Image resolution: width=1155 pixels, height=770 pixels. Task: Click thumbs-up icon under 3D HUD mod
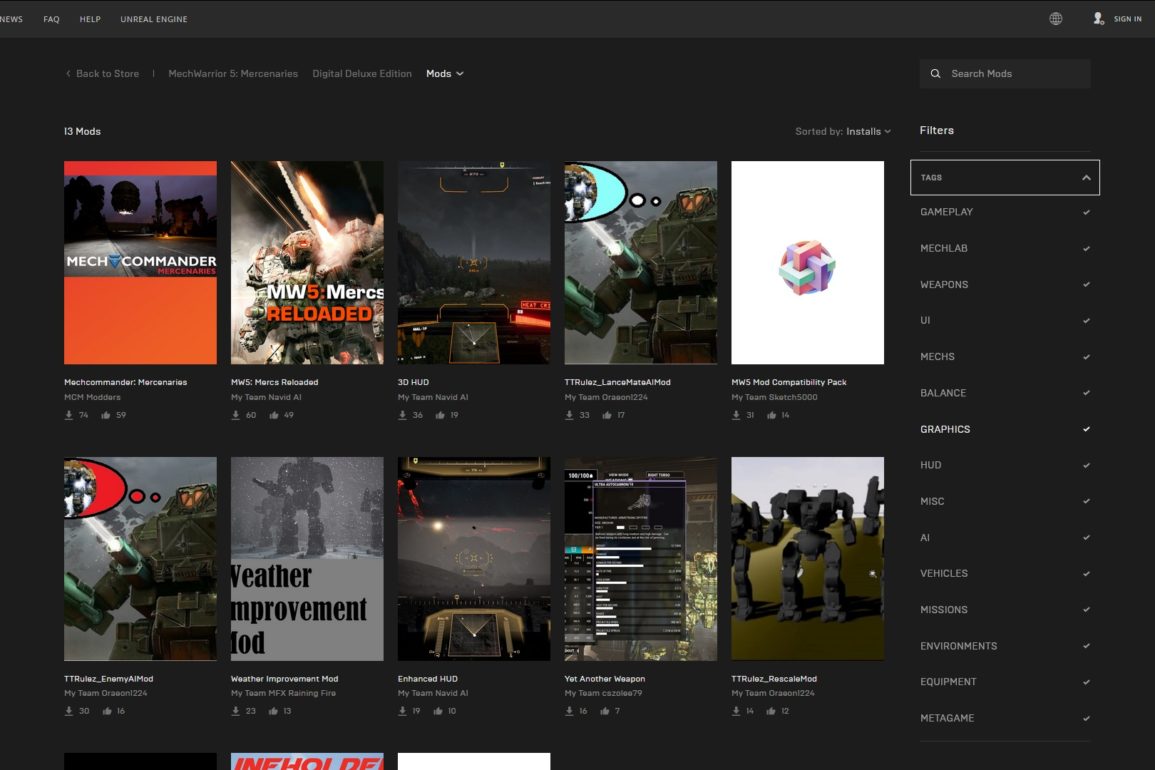[x=440, y=415]
